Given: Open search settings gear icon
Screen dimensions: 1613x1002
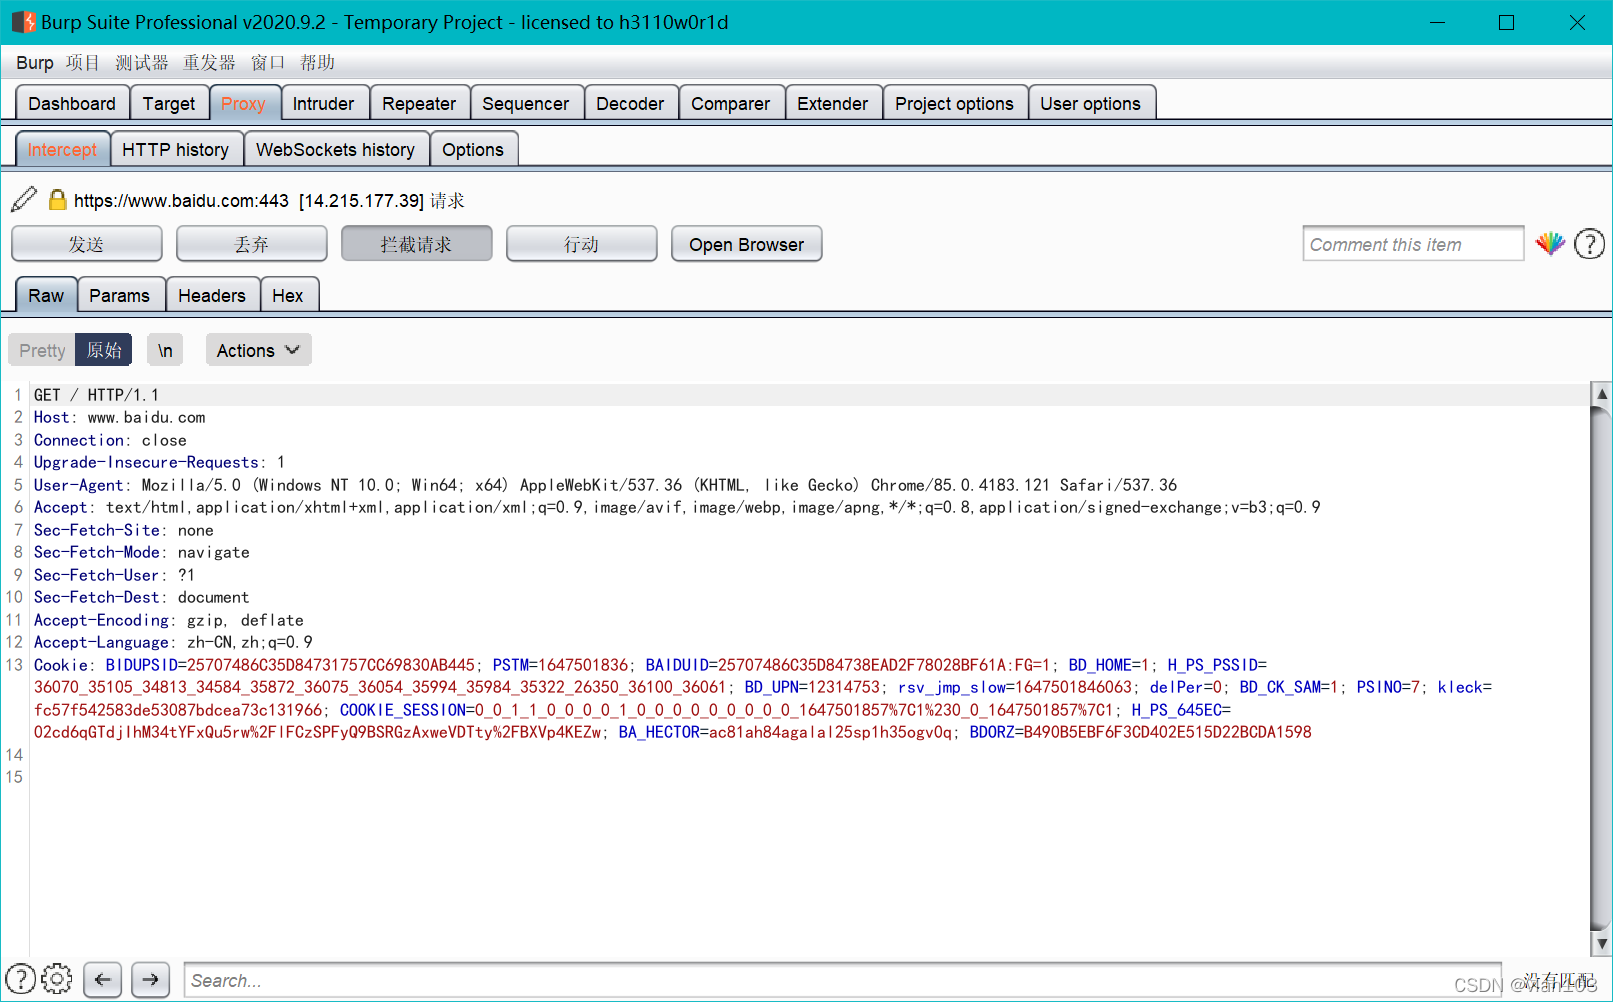Looking at the screenshot, I should [57, 979].
